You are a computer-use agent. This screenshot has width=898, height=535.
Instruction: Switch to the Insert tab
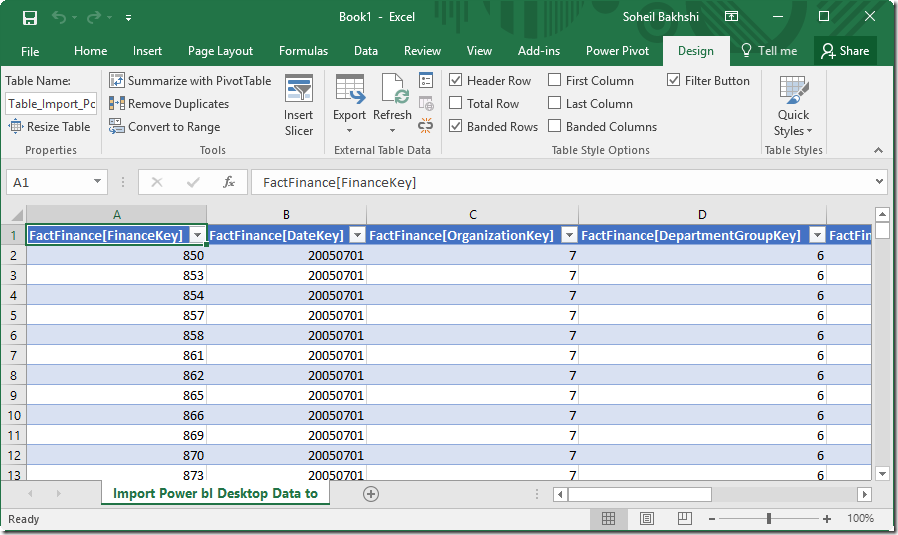(x=147, y=51)
